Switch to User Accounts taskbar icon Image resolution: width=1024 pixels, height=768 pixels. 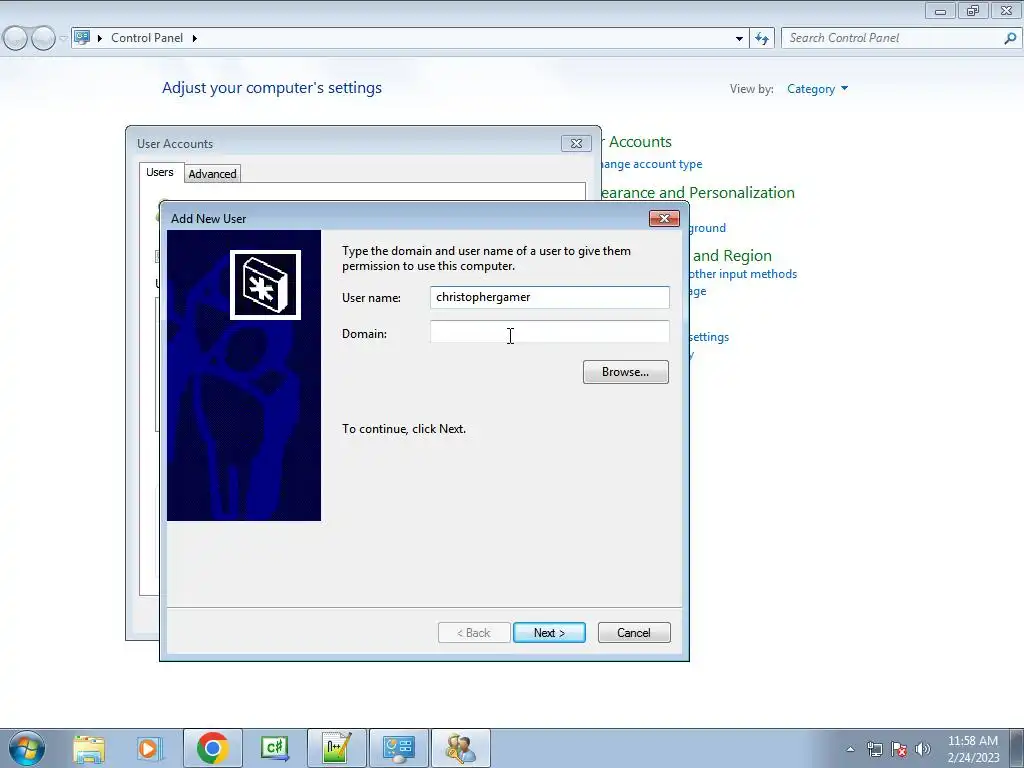[x=461, y=748]
